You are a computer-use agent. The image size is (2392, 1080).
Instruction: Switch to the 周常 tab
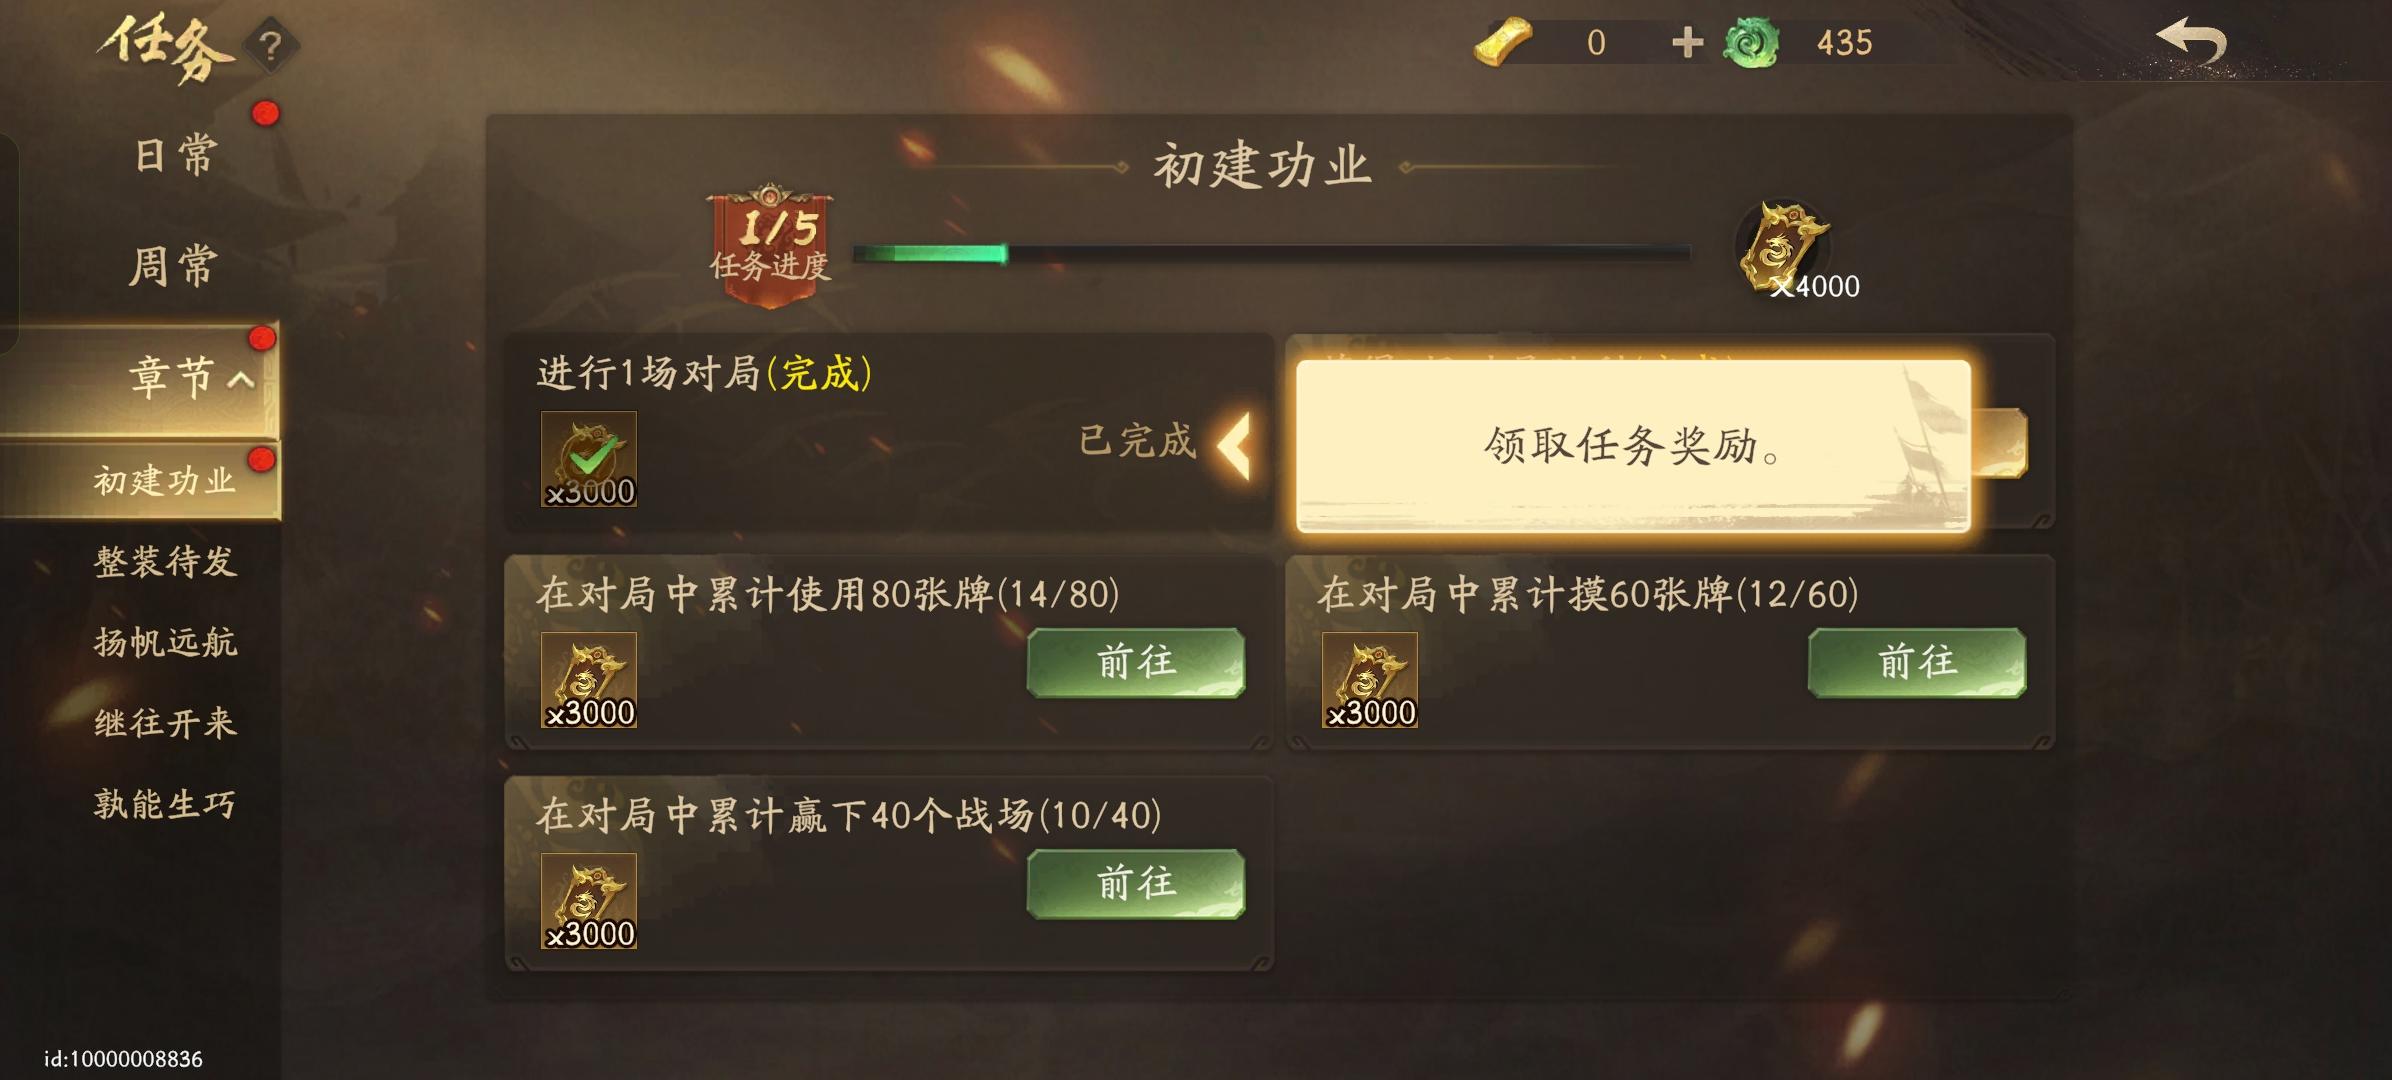(x=174, y=267)
